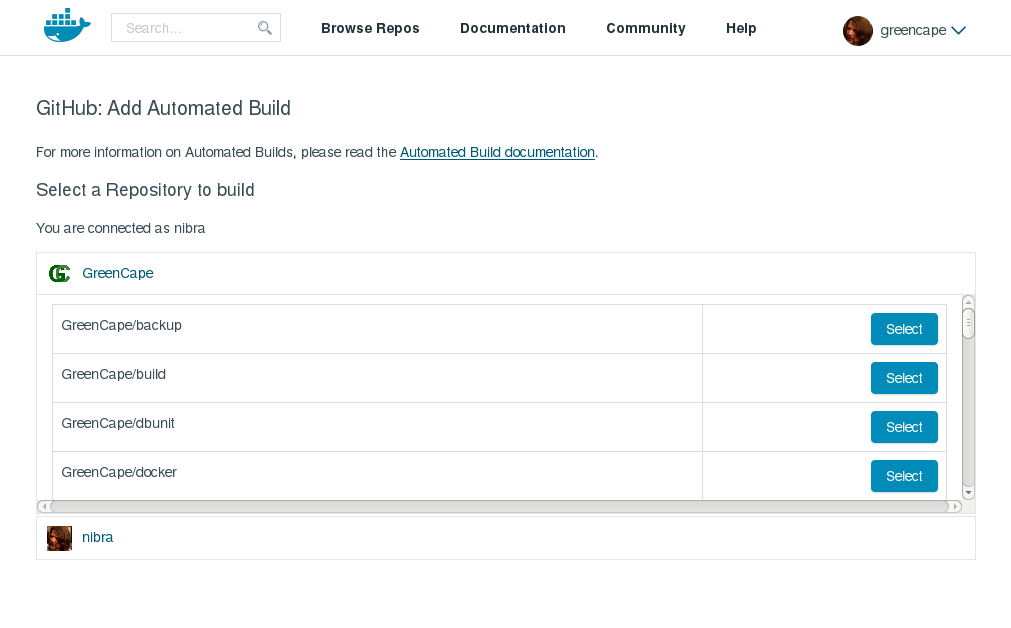Open the Browse Repos menu
This screenshot has height=628, width=1011.
[x=370, y=28]
